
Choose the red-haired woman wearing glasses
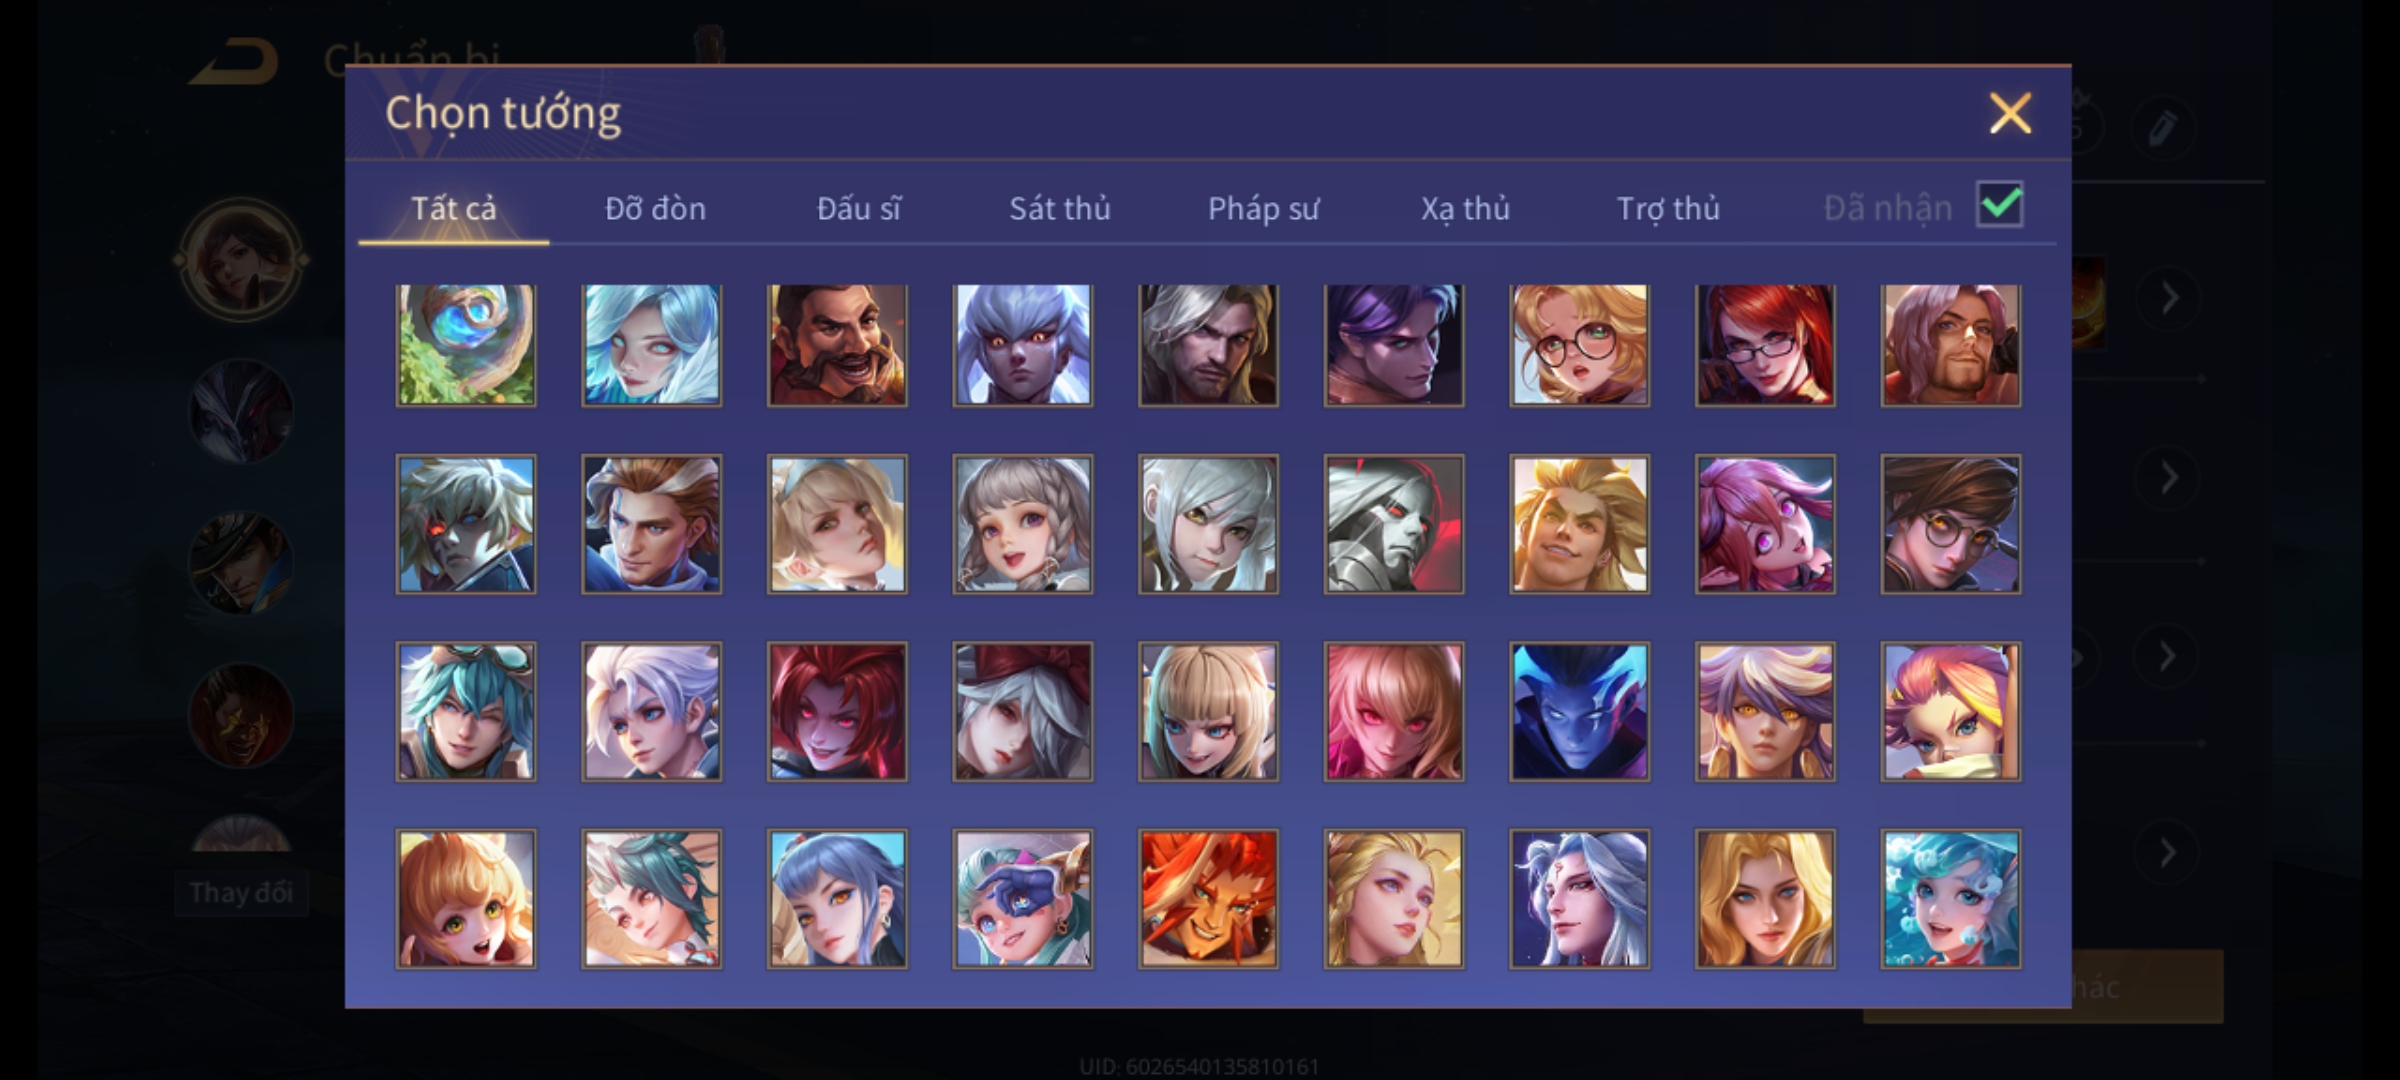1765,345
